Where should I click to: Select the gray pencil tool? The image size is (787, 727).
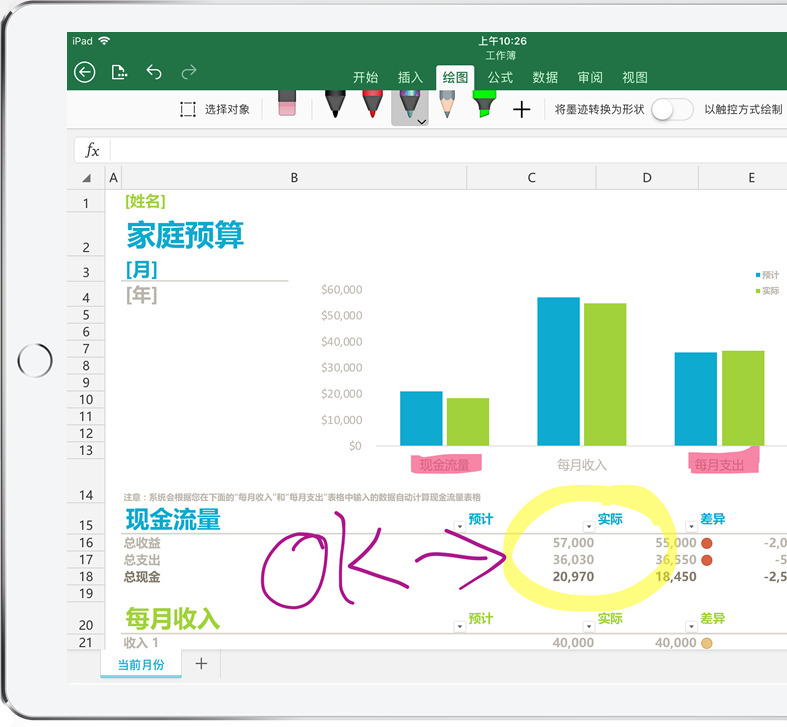447,106
